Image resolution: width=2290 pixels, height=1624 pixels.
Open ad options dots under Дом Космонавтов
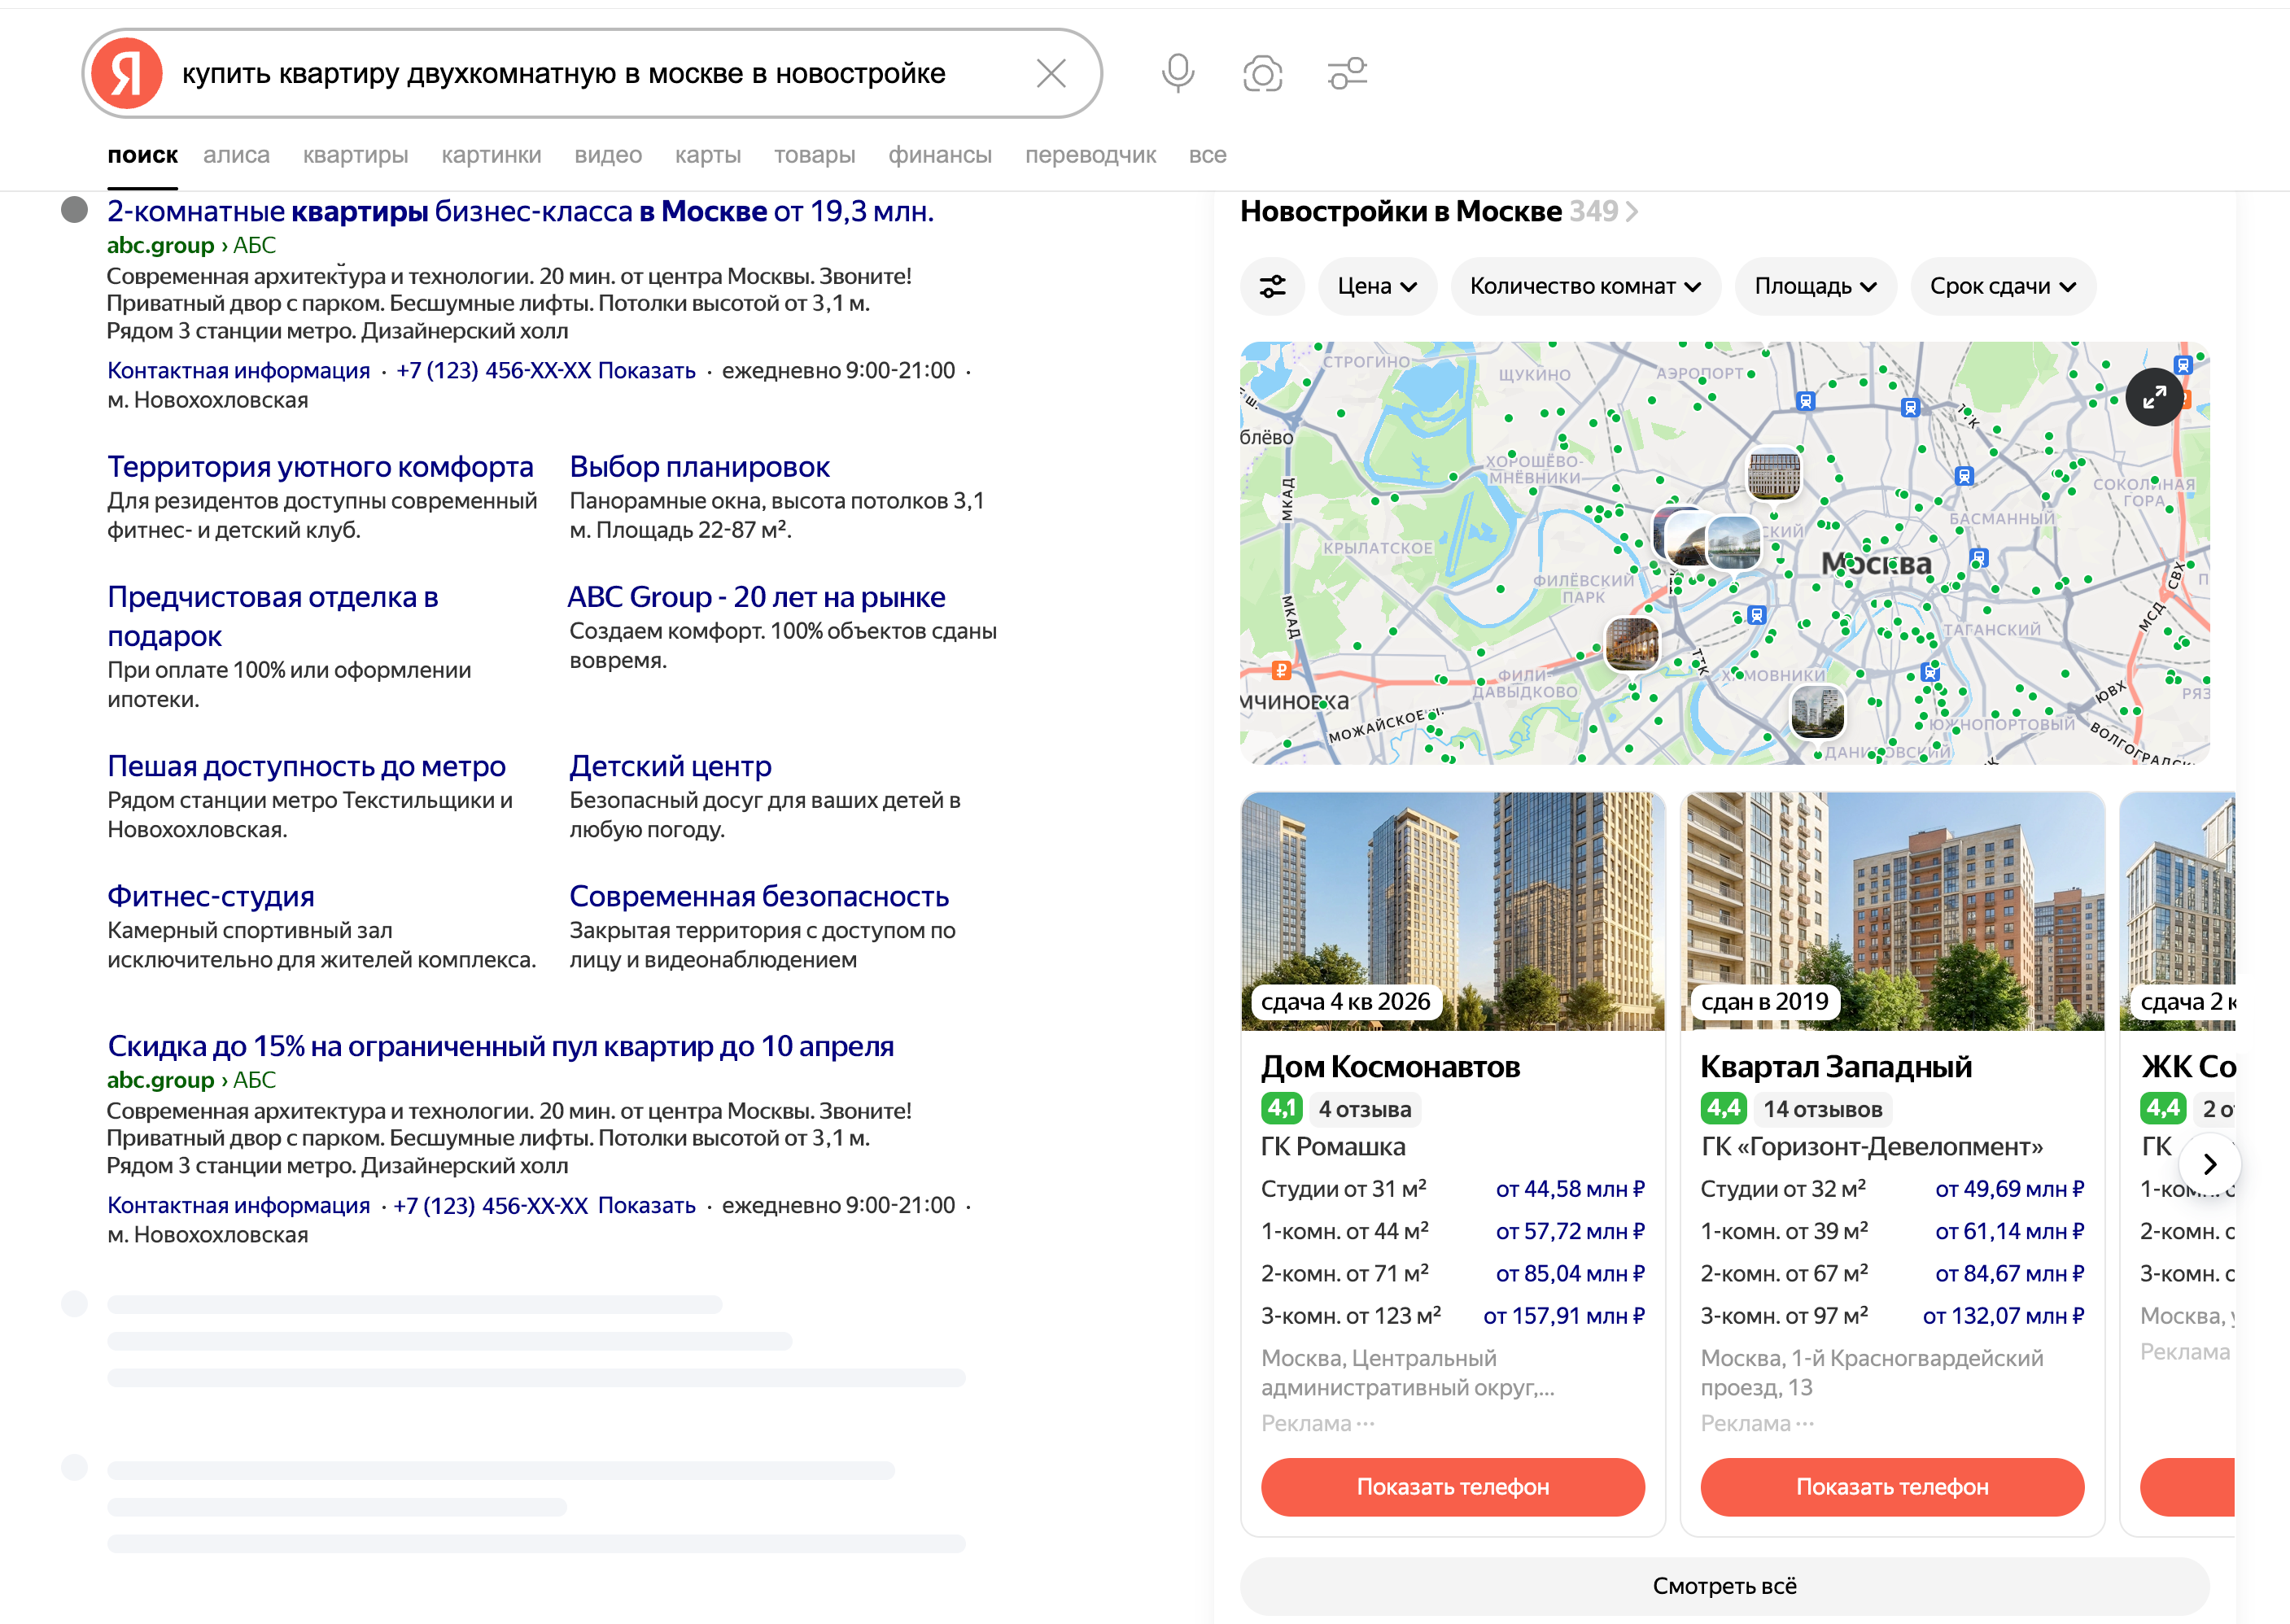tap(1366, 1423)
